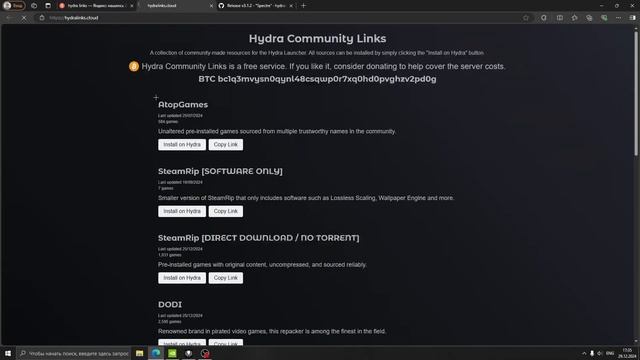Open the collections icon
The image size is (640, 360).
(x=589, y=18)
